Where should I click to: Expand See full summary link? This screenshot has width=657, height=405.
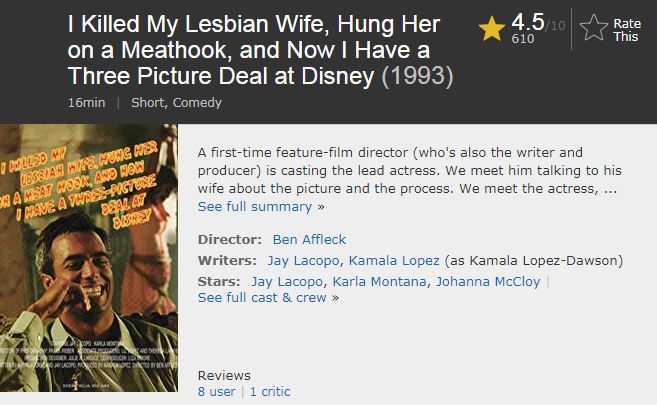click(x=255, y=206)
